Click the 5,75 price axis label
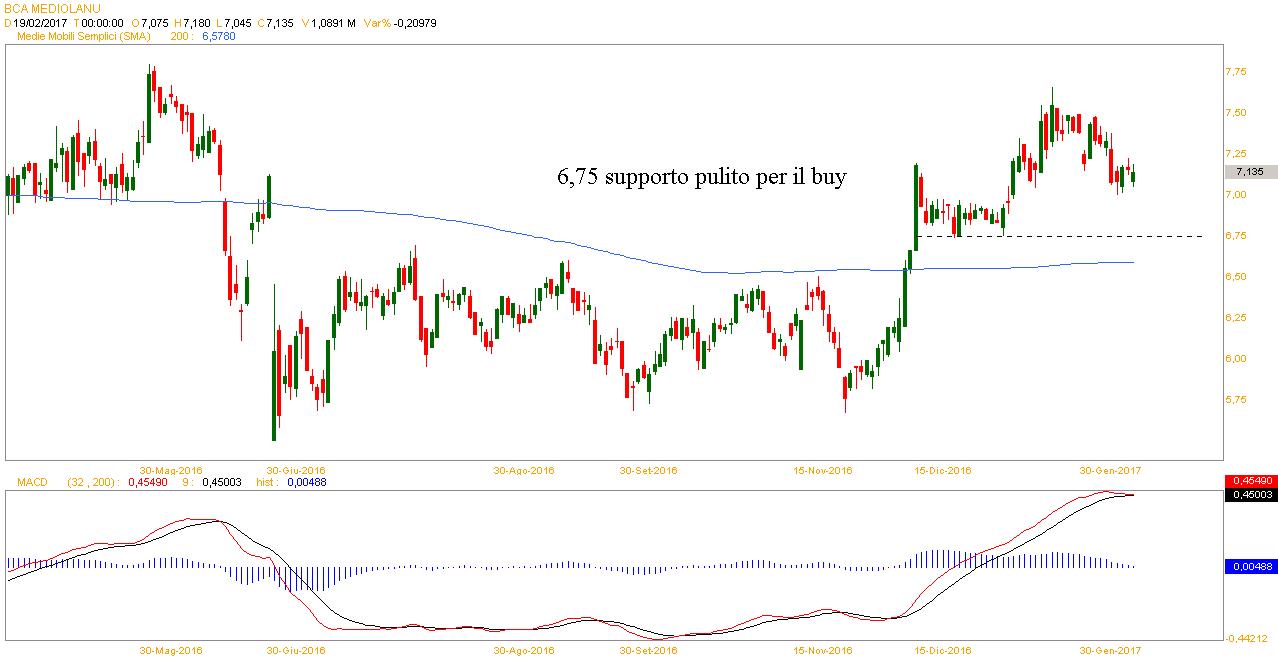This screenshot has height=668, width=1278. point(1235,400)
